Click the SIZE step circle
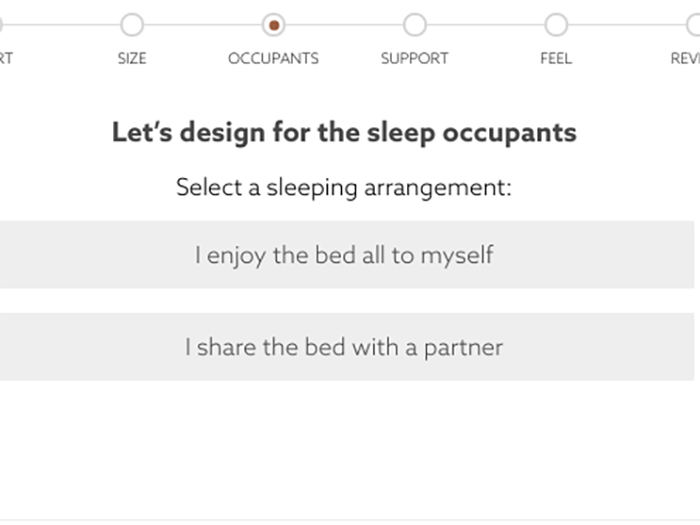Image resolution: width=700 pixels, height=525 pixels. pos(131,25)
